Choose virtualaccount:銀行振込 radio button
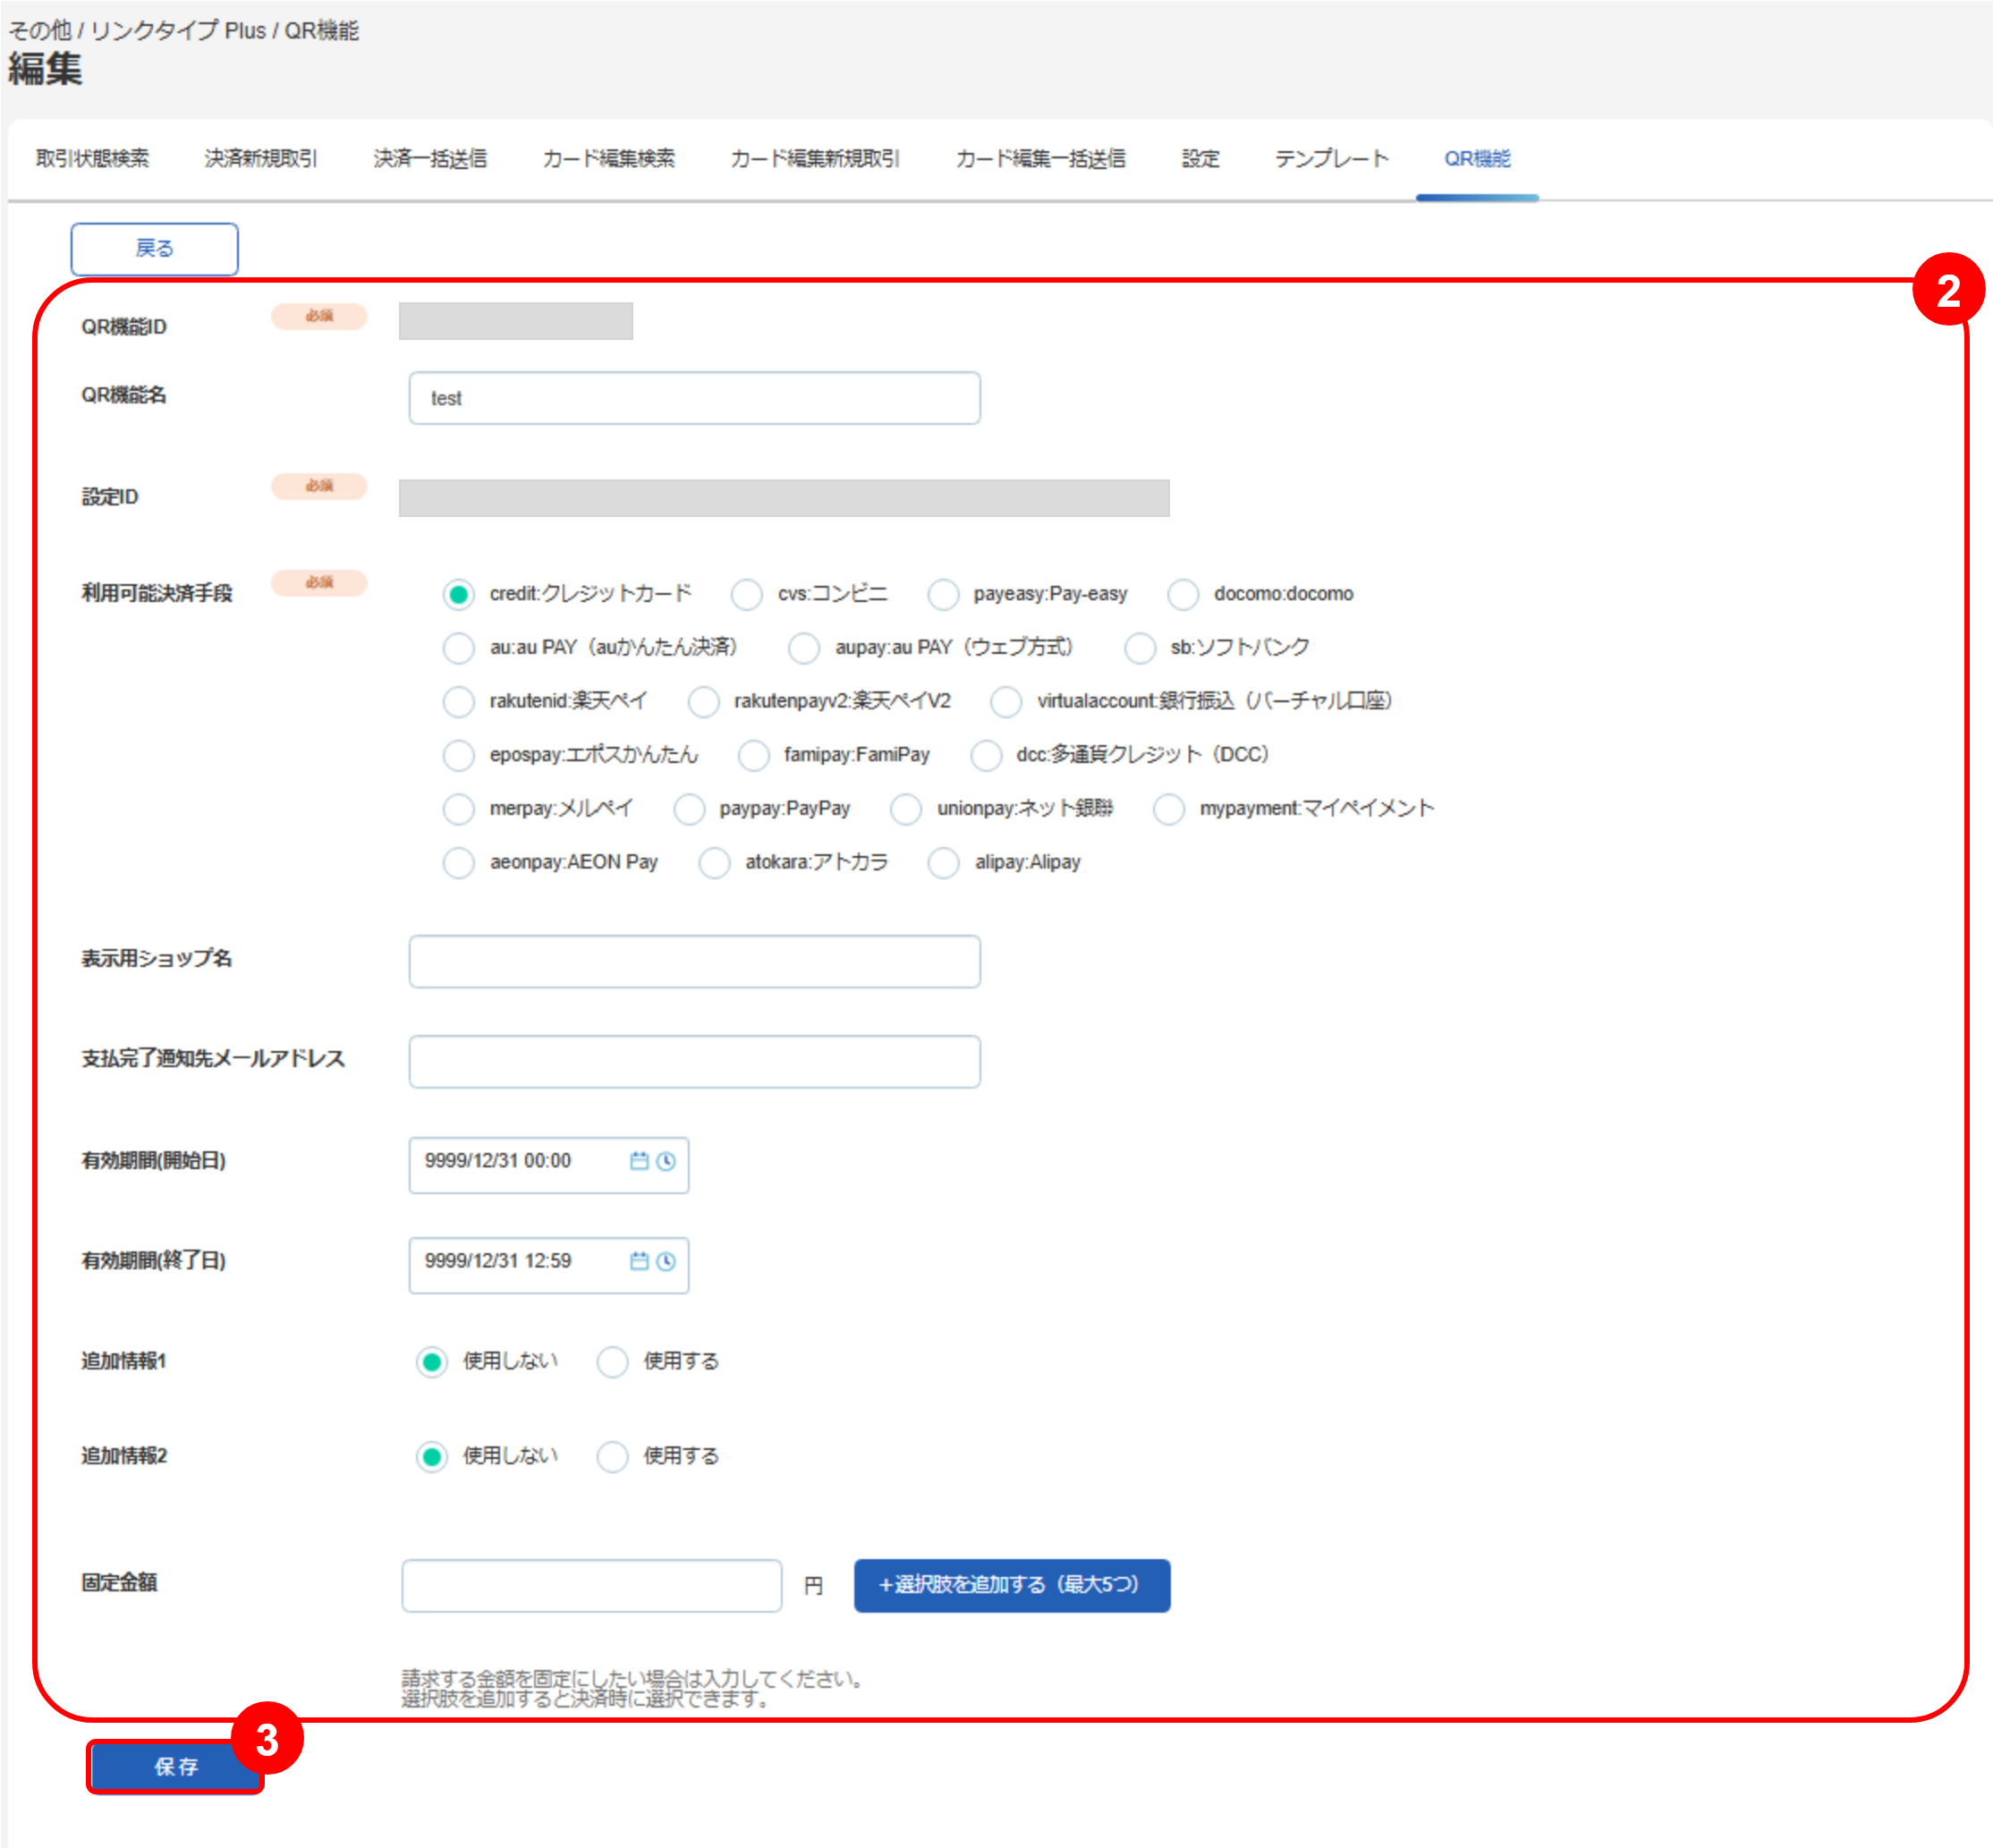This screenshot has height=1848, width=1993. pos(1006,702)
